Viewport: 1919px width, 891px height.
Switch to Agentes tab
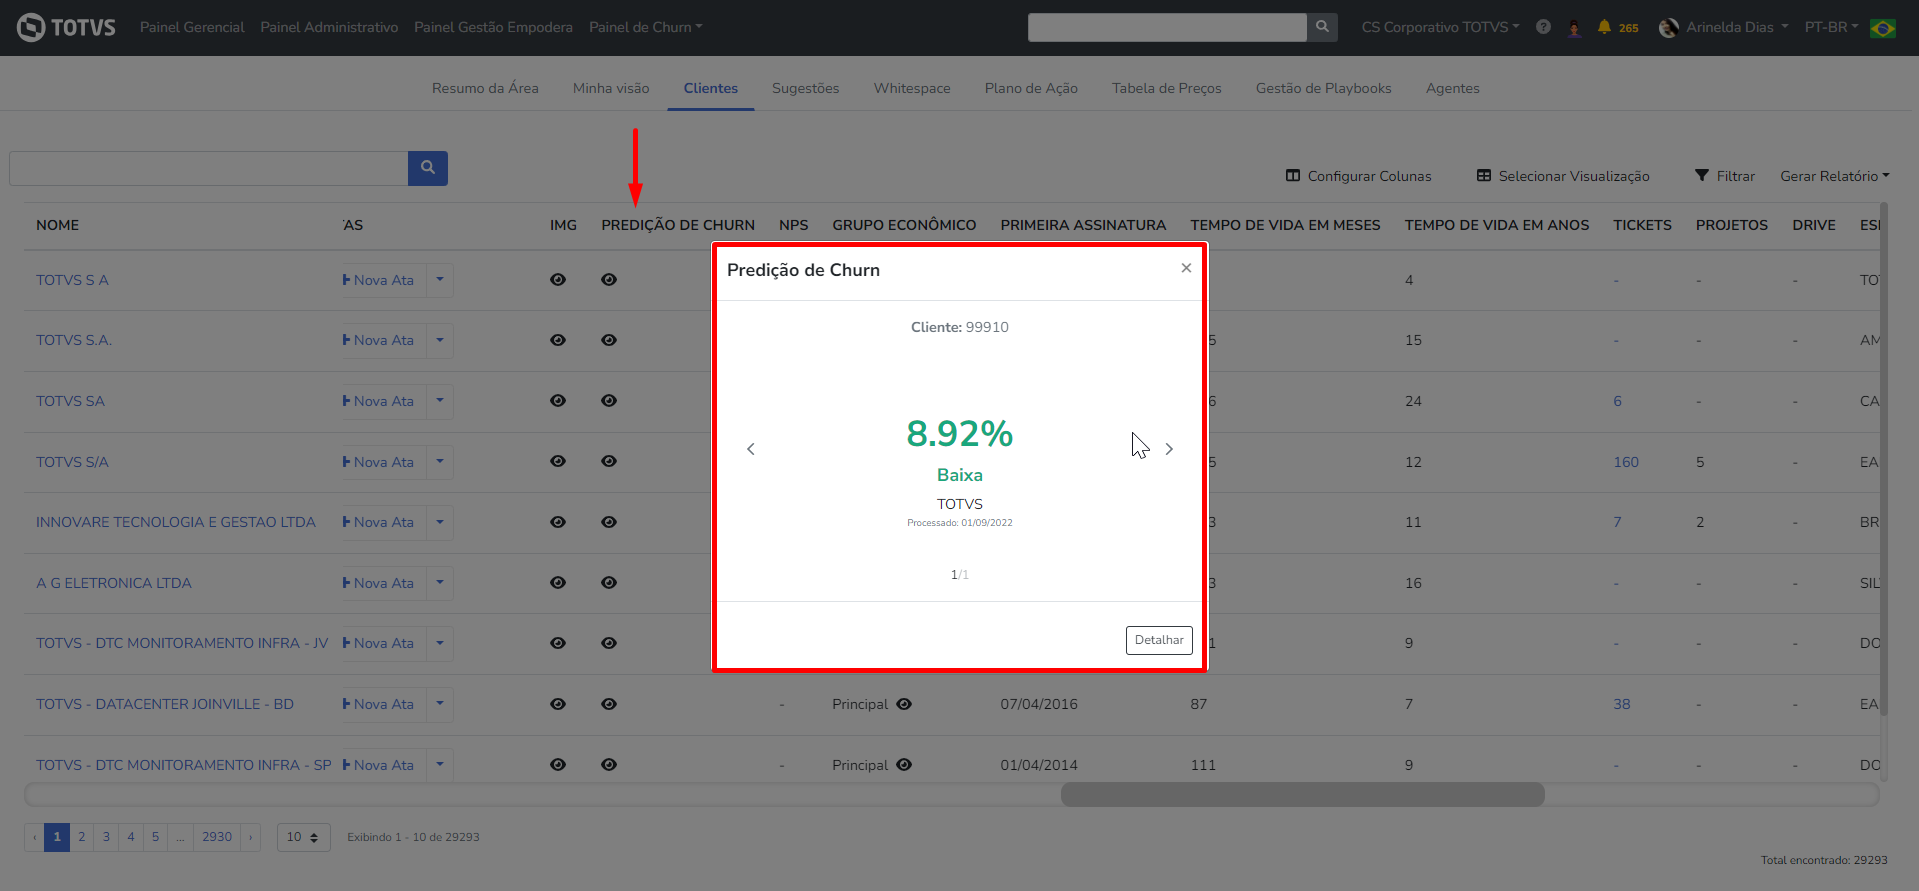pyautogui.click(x=1453, y=88)
